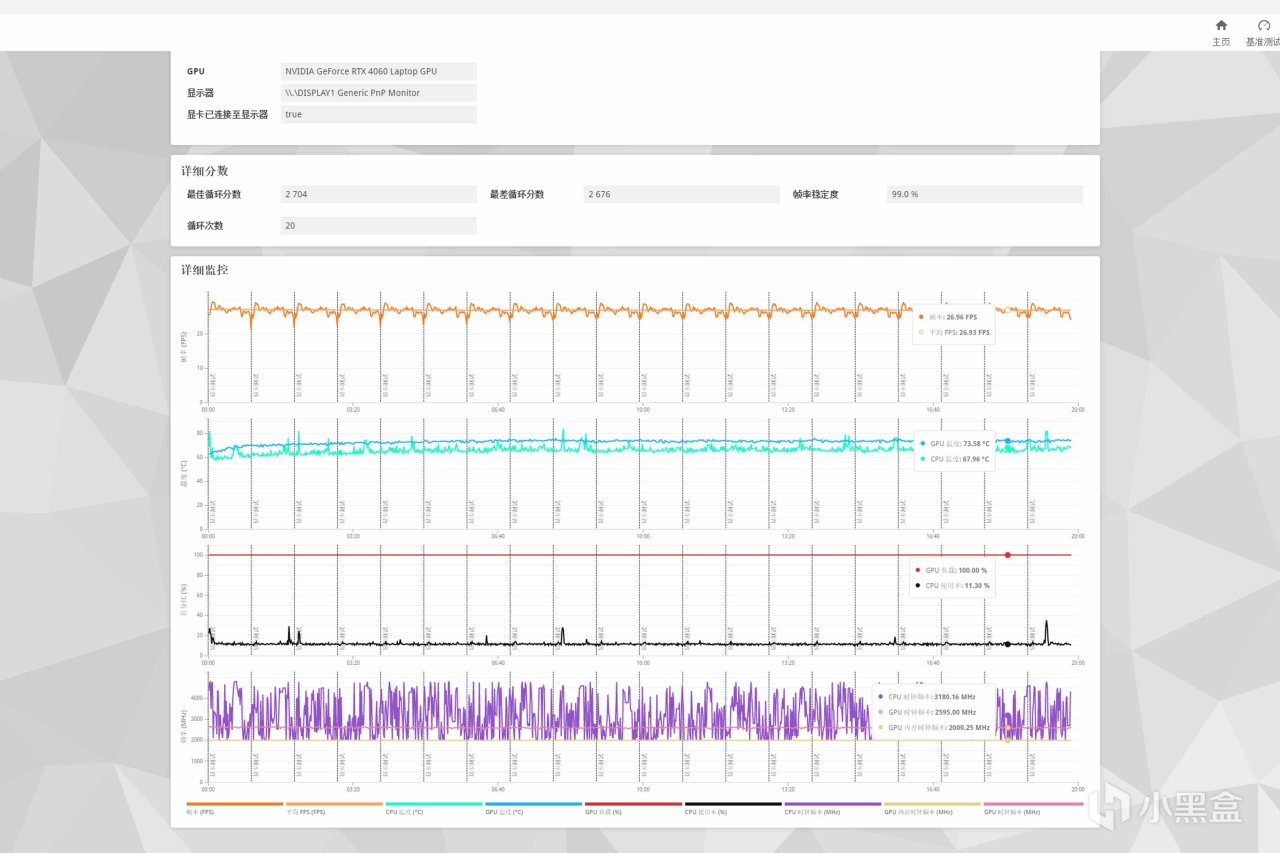Click the blue GPU 温度 data point marker
This screenshot has height=853, width=1280.
point(1007,441)
